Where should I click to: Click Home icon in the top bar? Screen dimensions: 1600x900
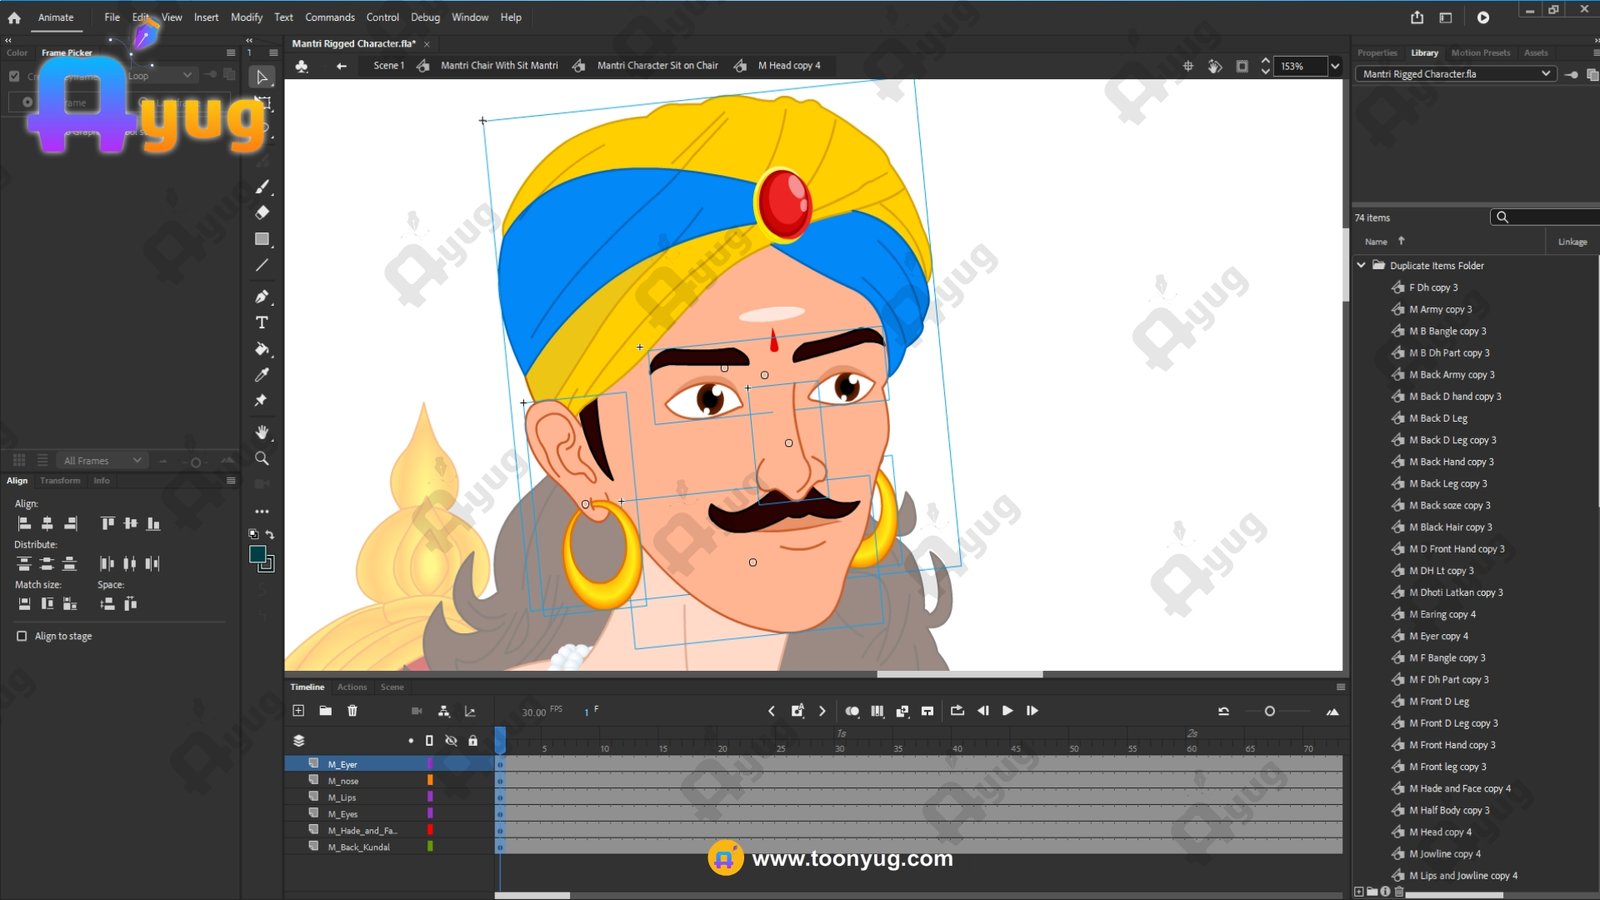[x=14, y=17]
